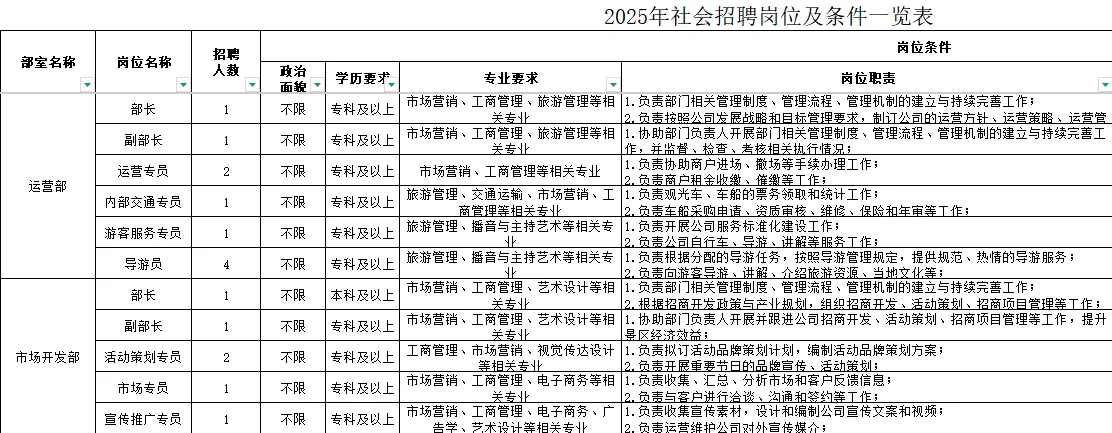
Task: Click the 部室名称 header text
Action: pyautogui.click(x=48, y=62)
